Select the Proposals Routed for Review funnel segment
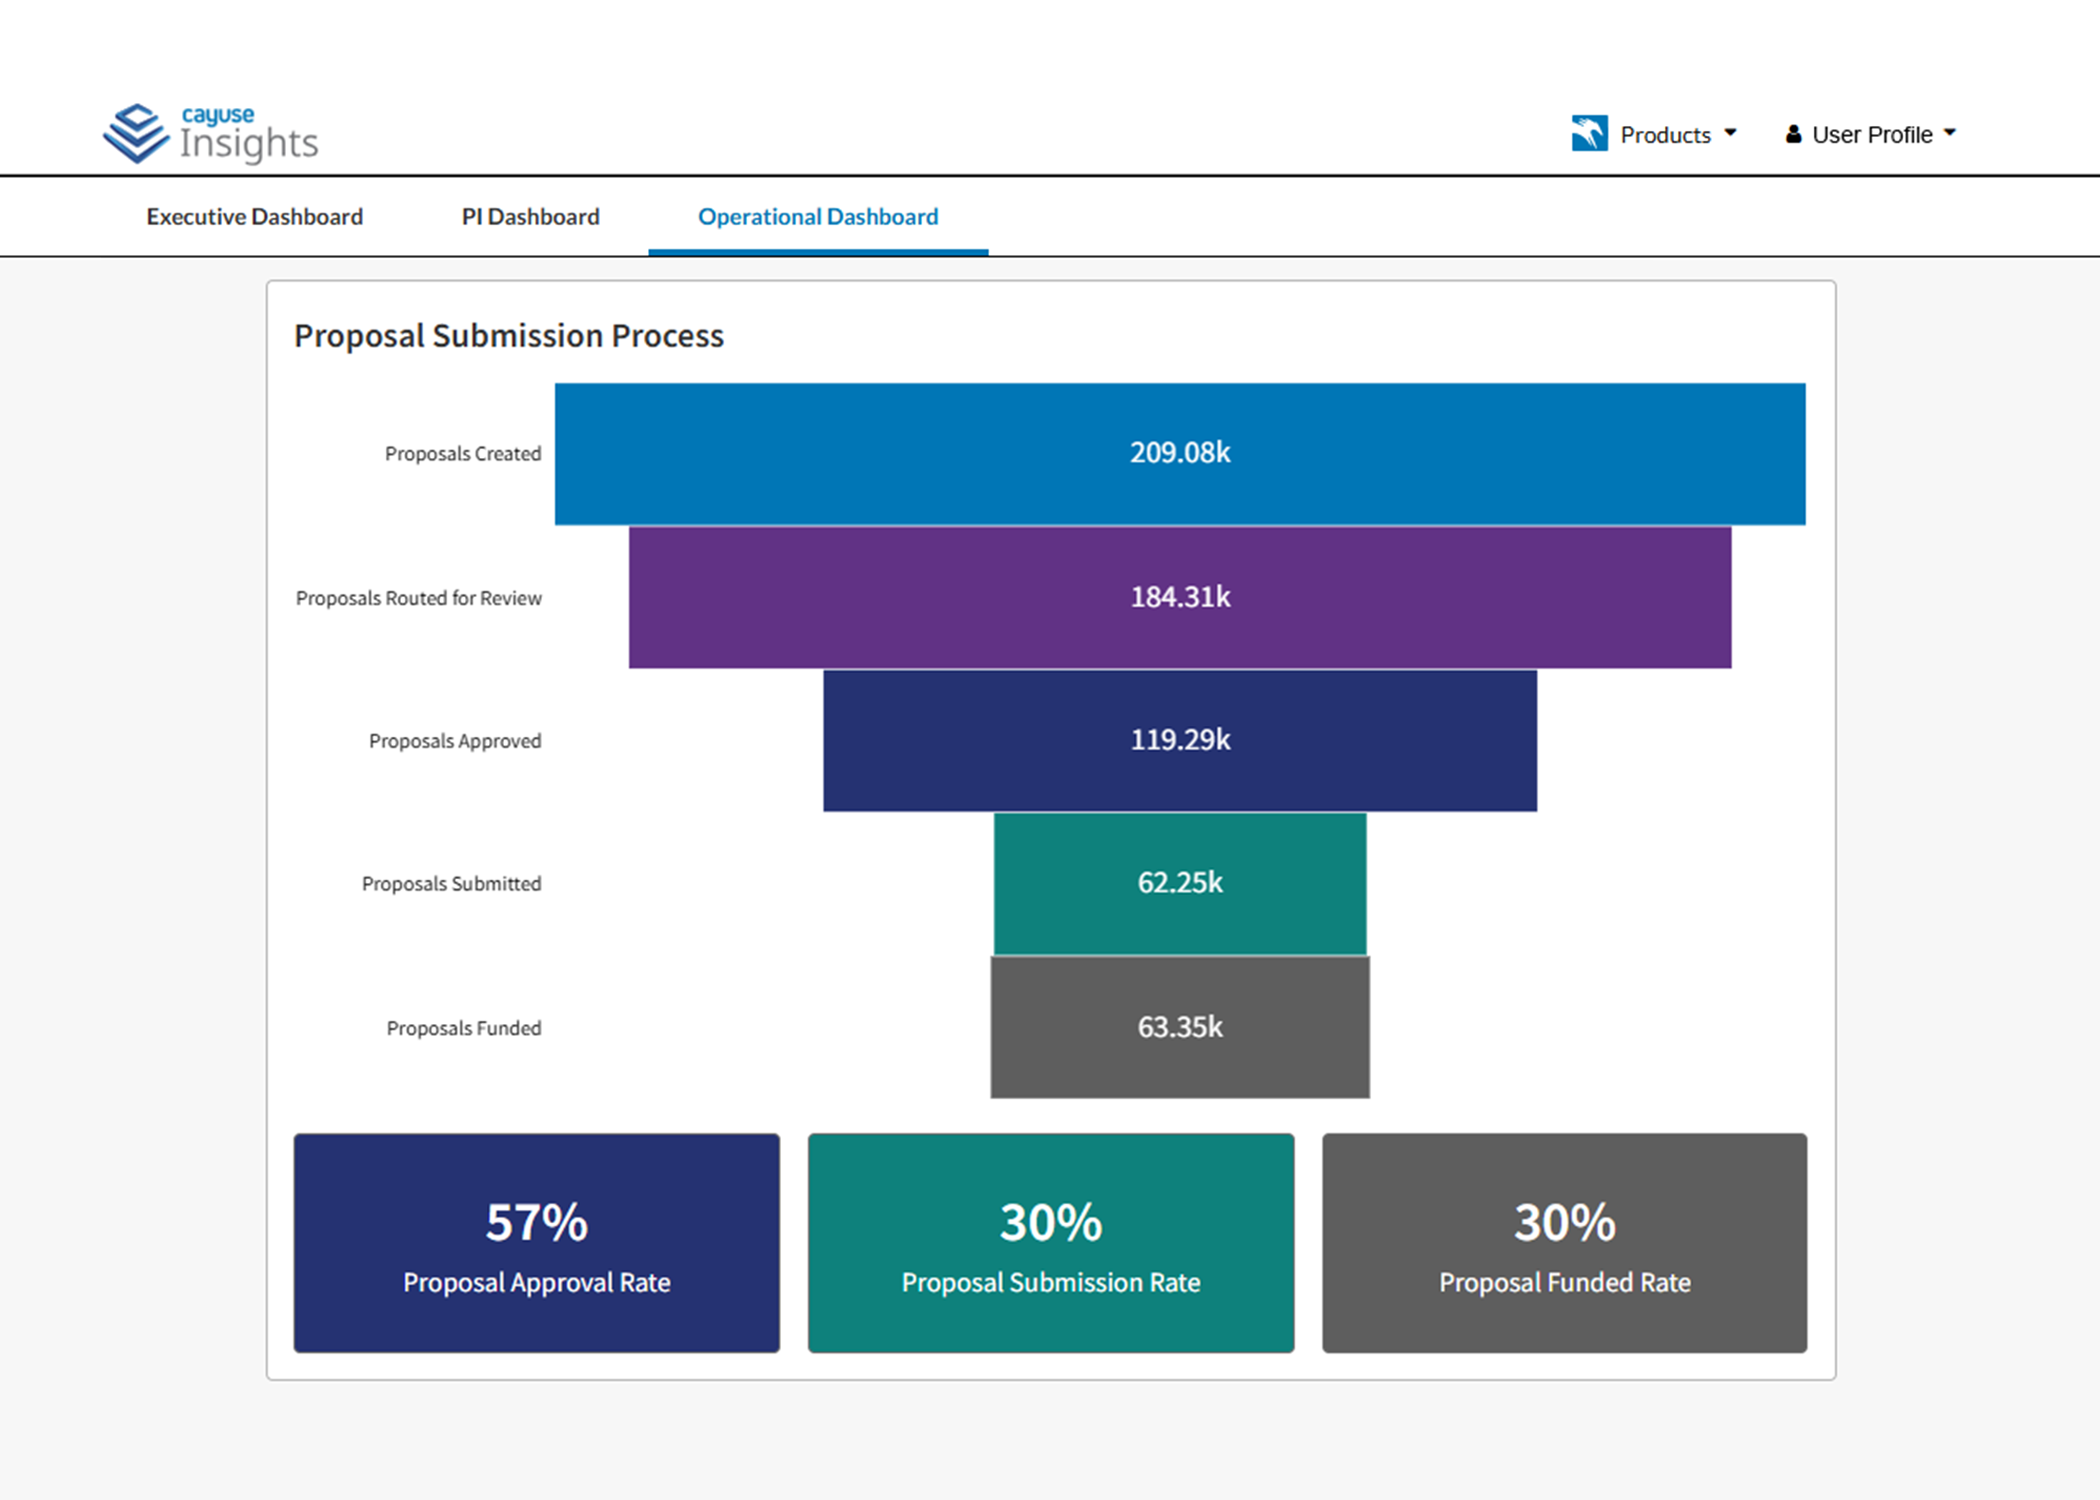 pyautogui.click(x=1180, y=597)
